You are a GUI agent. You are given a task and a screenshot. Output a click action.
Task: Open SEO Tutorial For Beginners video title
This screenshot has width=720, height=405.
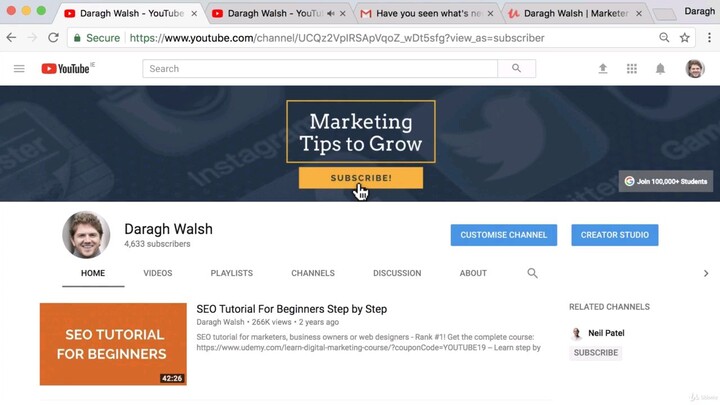coord(292,309)
